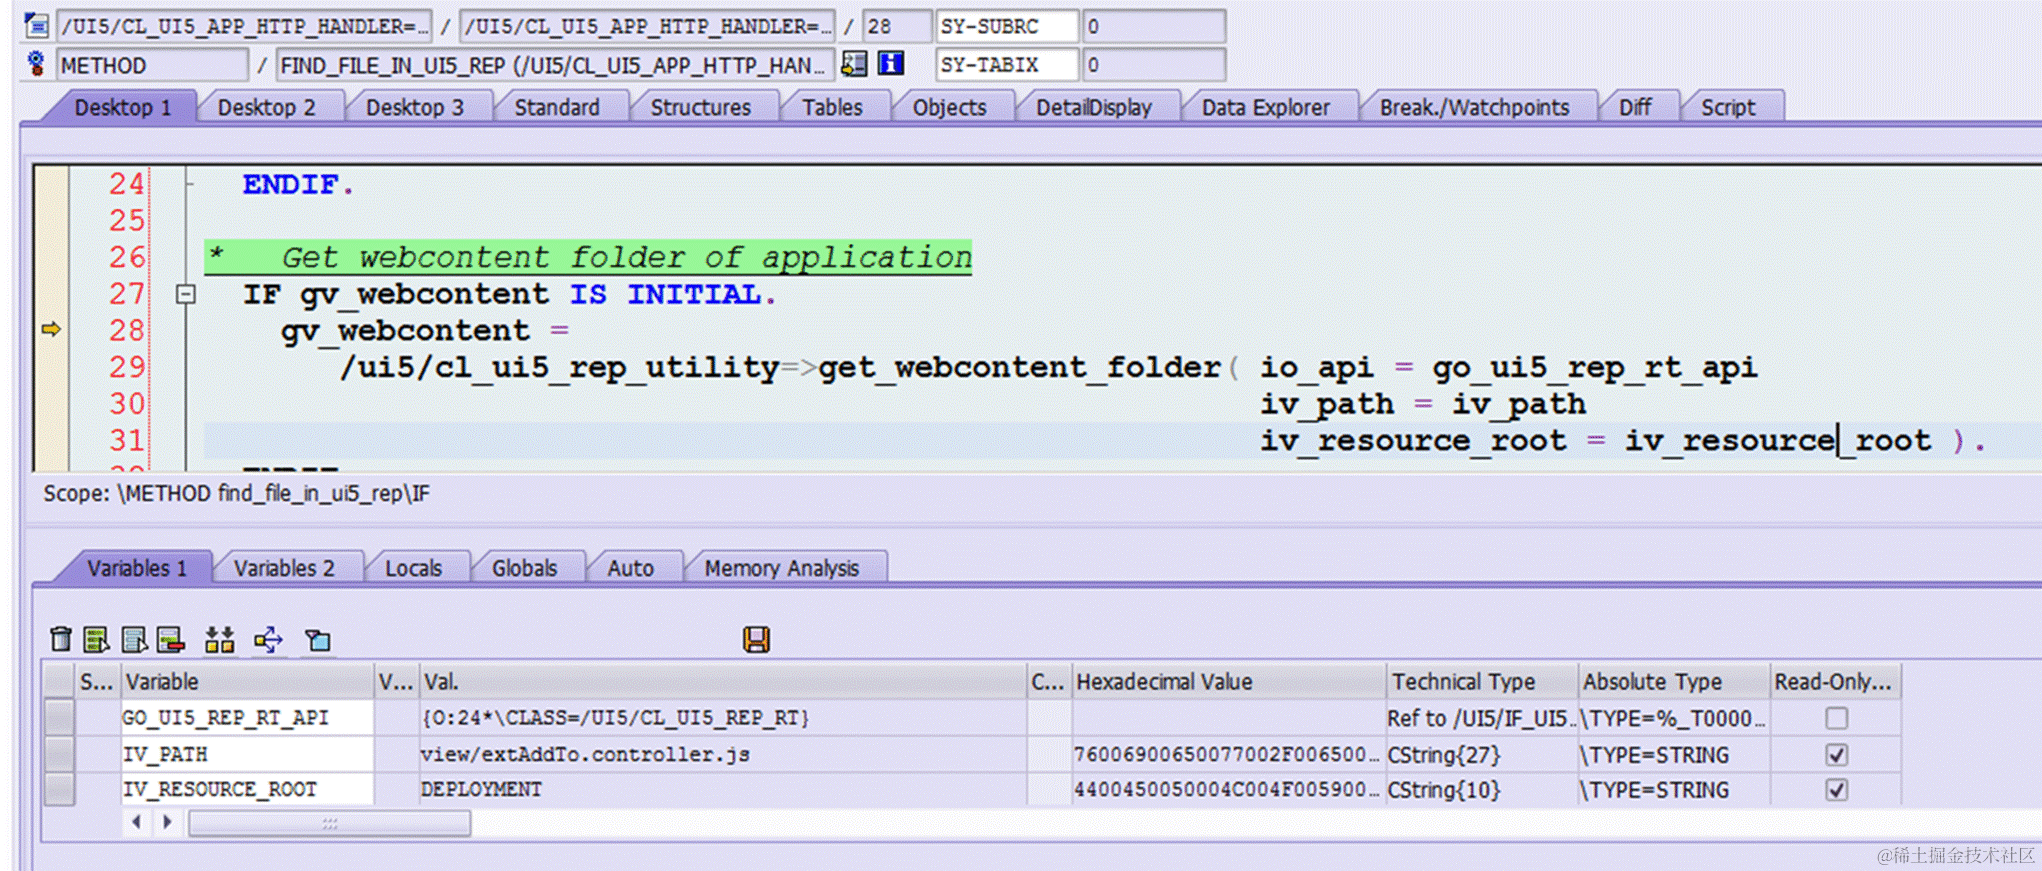Screen dimensions: 2042x871
Task: Select row marker for GO_UI5_REP_RT_API row
Action: click(x=59, y=718)
